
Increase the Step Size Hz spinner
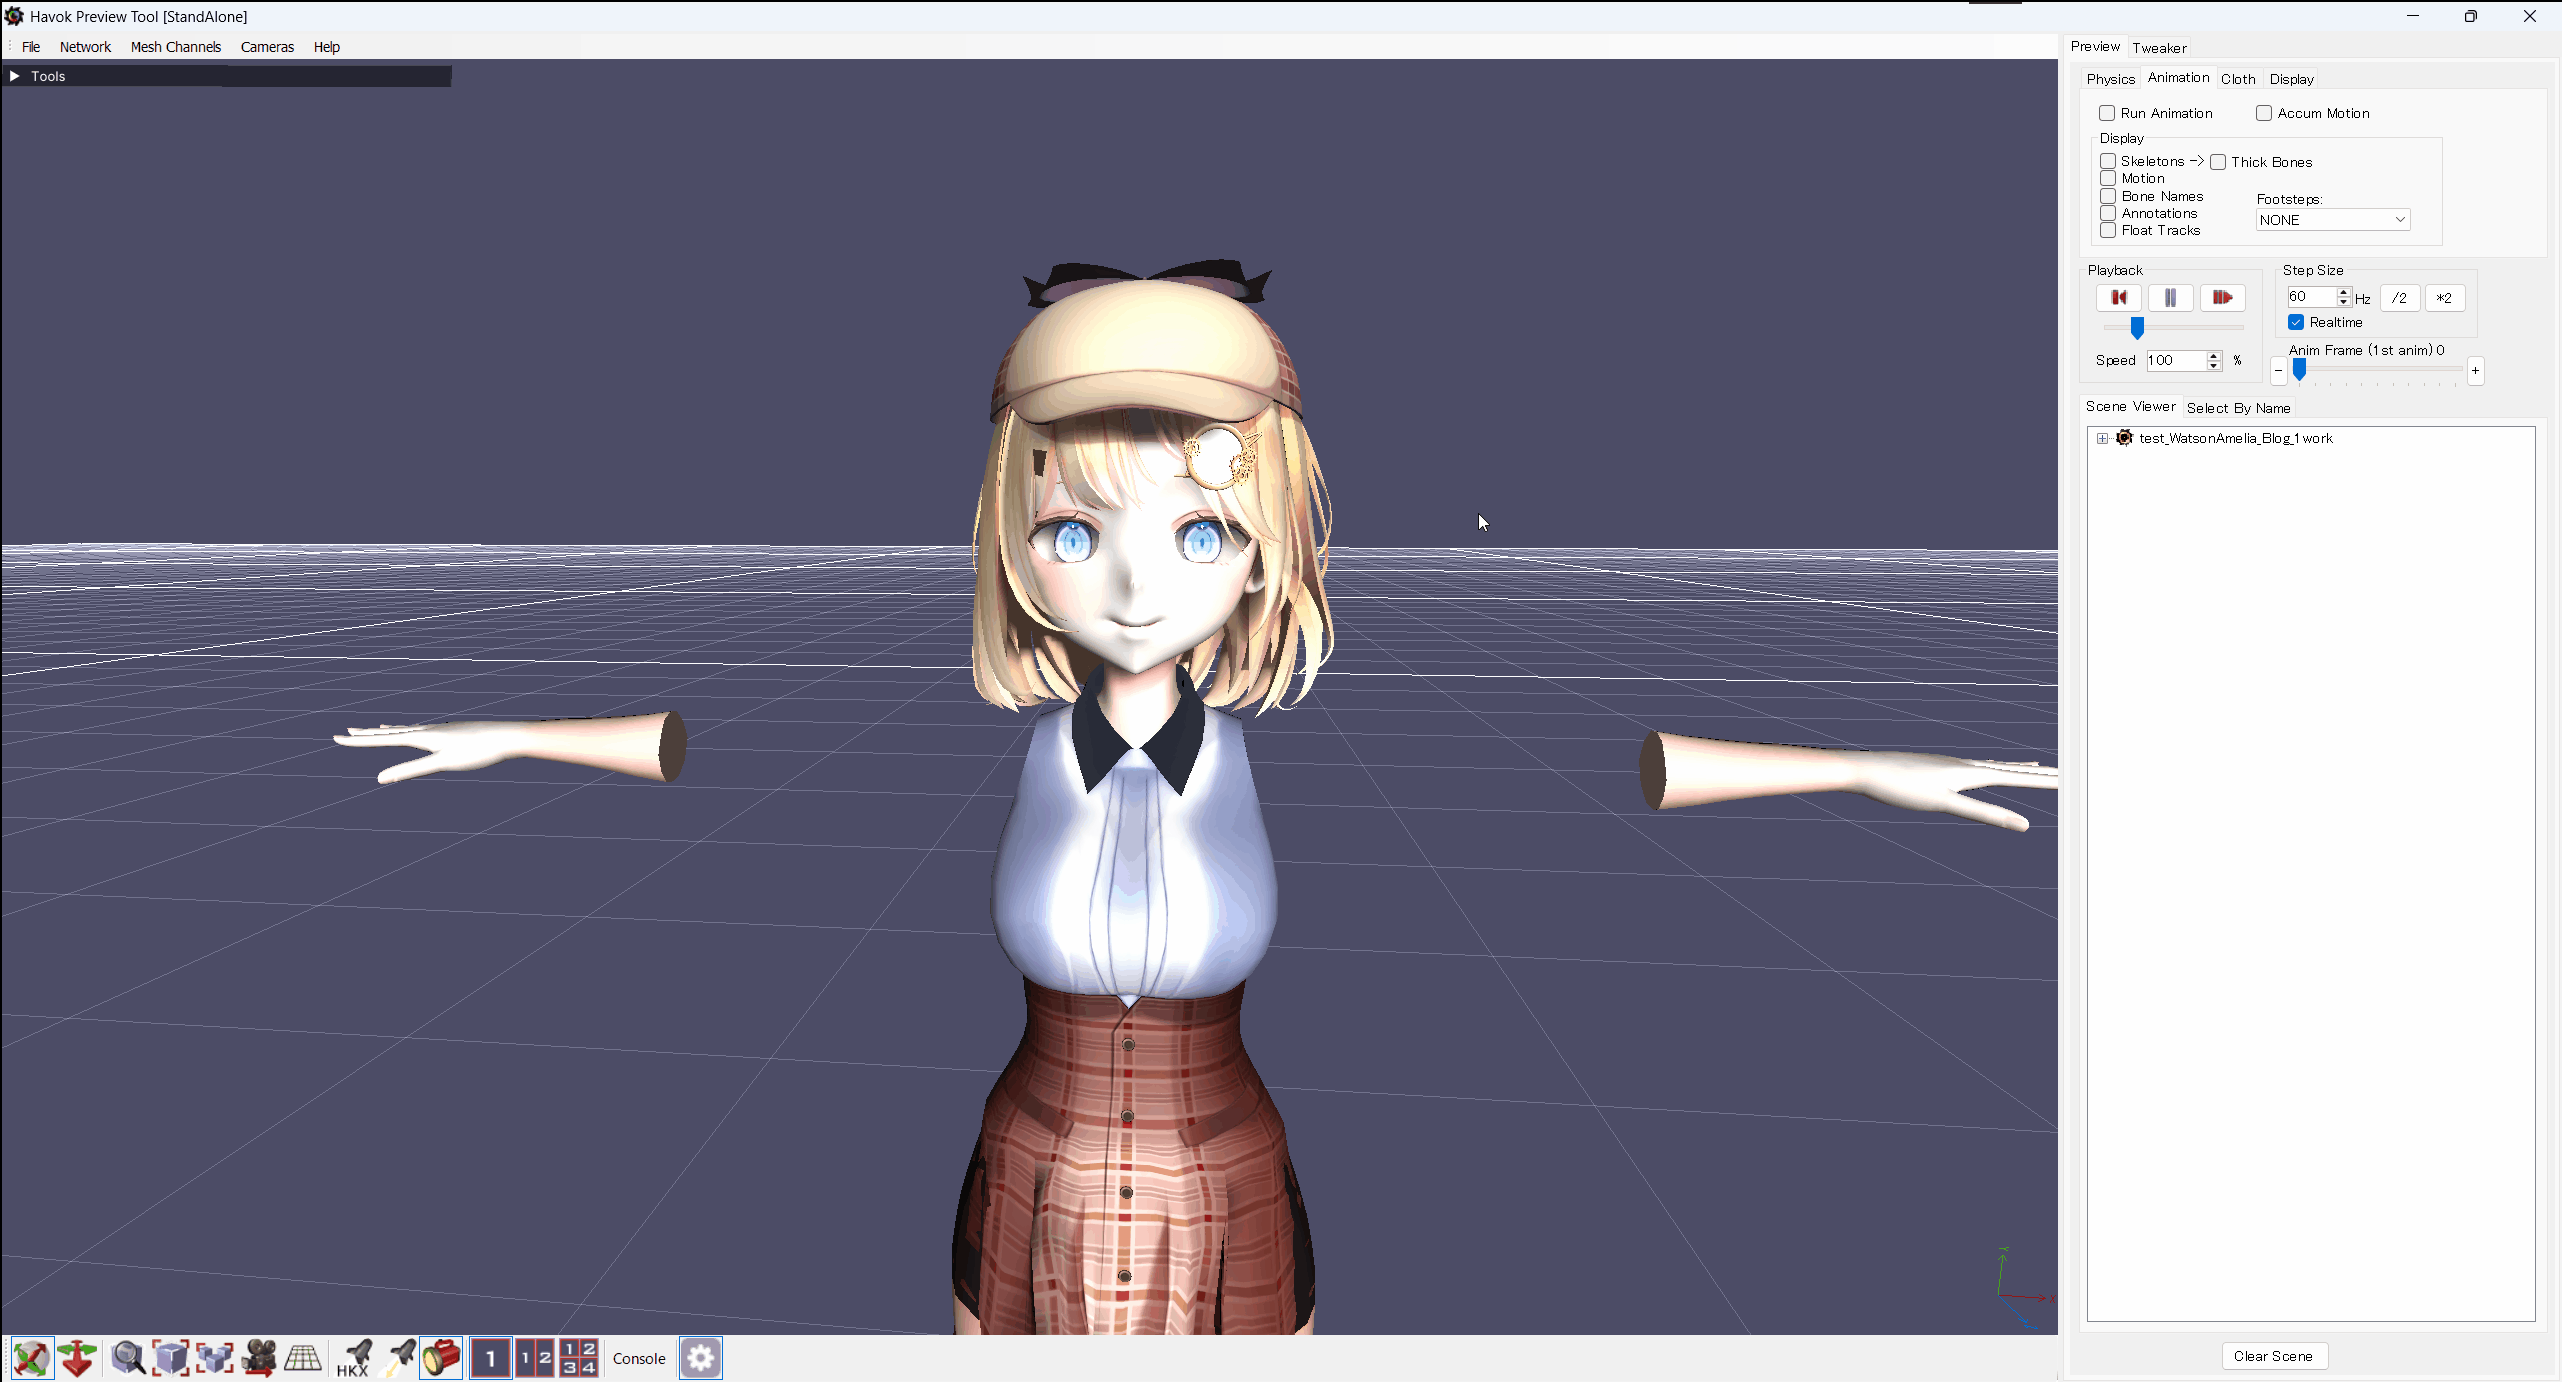click(x=2343, y=292)
